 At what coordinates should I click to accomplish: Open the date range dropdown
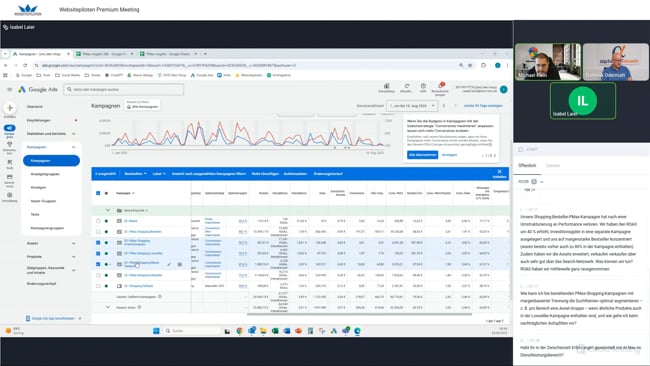(412, 106)
